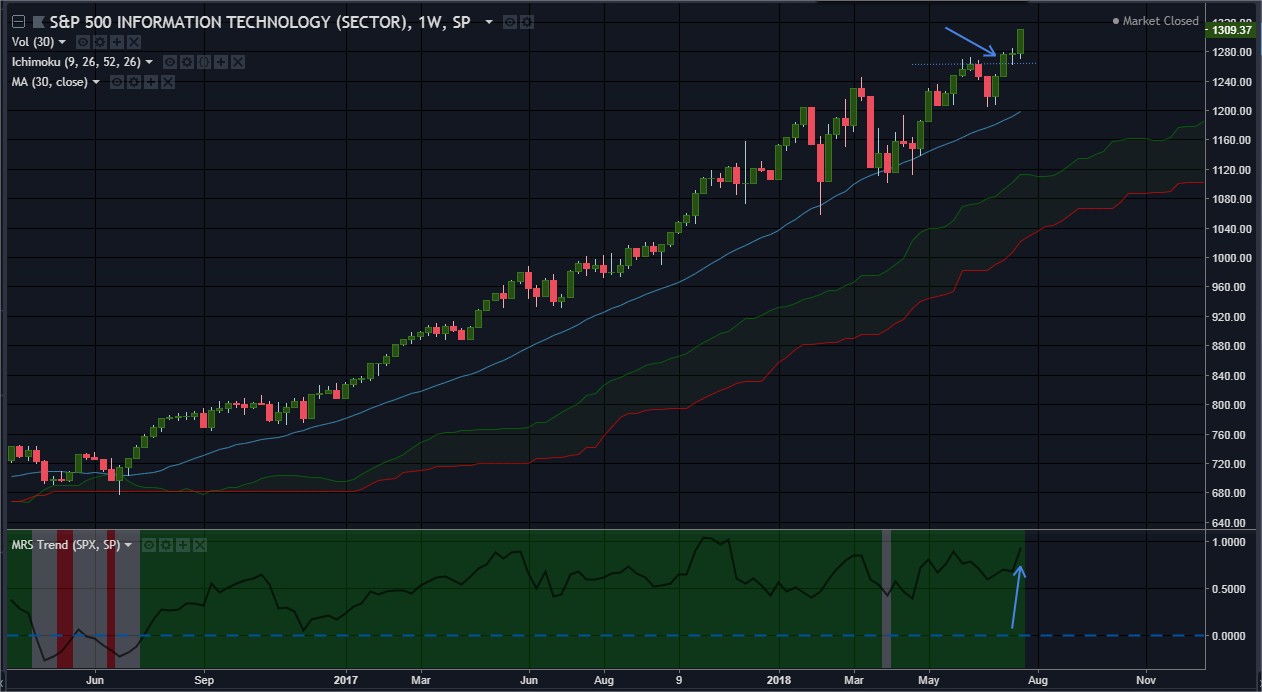Remove the Ichimoku indicator
The image size is (1262, 692).
tap(238, 62)
